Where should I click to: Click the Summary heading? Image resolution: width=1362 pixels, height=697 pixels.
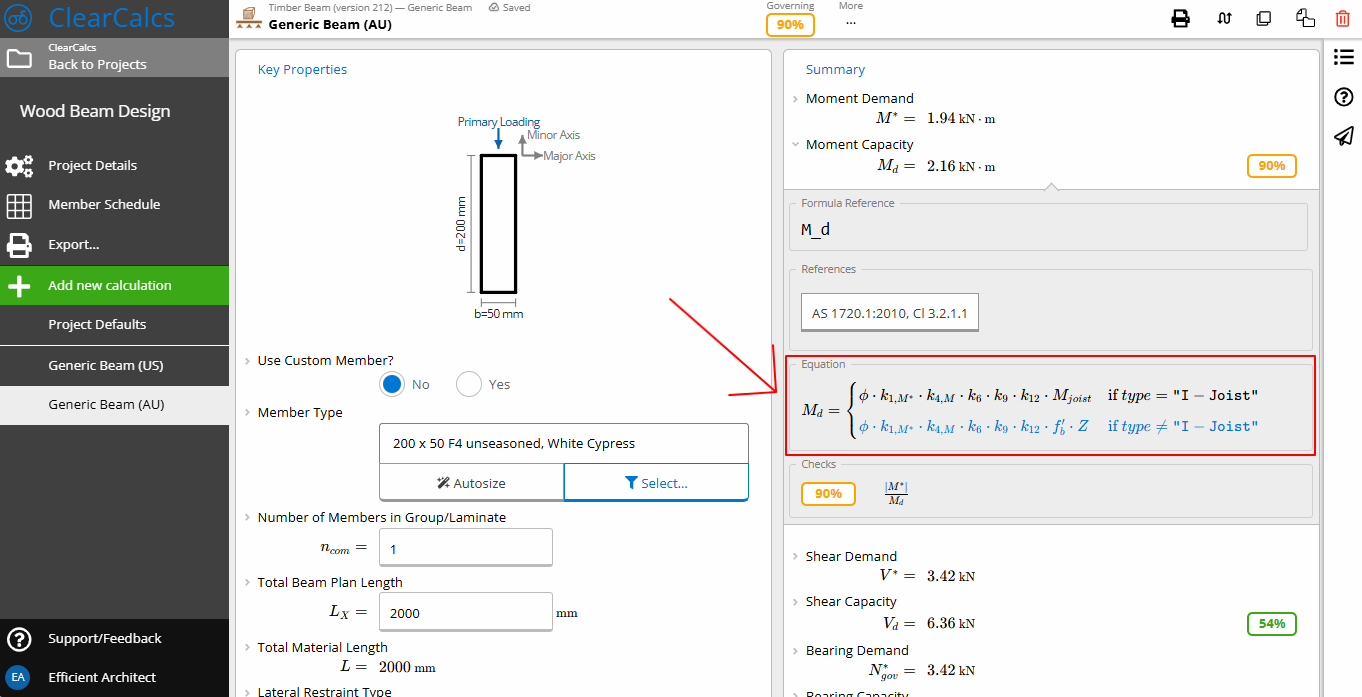click(835, 69)
